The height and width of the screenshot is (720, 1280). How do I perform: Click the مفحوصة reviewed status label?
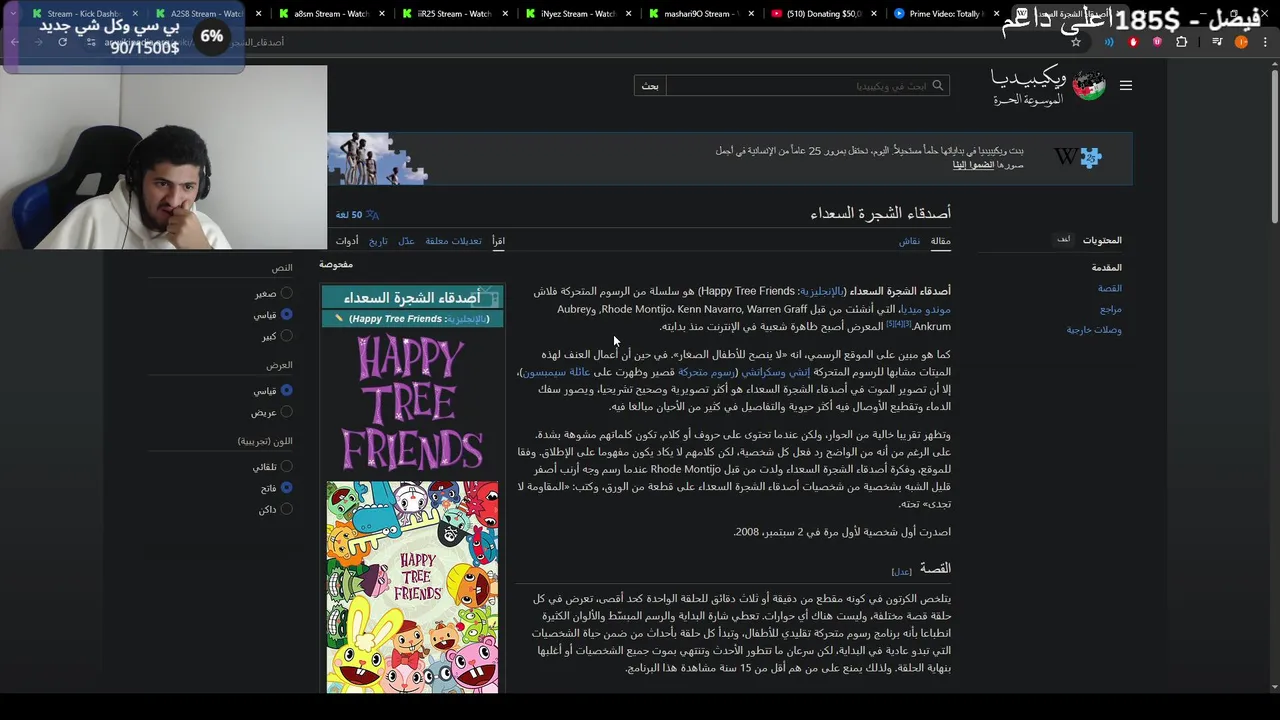pyautogui.click(x=336, y=264)
